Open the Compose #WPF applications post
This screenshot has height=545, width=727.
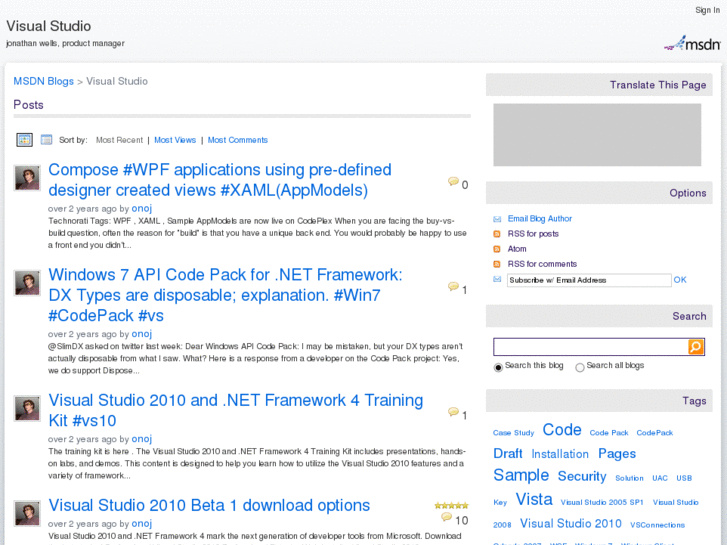pos(220,180)
